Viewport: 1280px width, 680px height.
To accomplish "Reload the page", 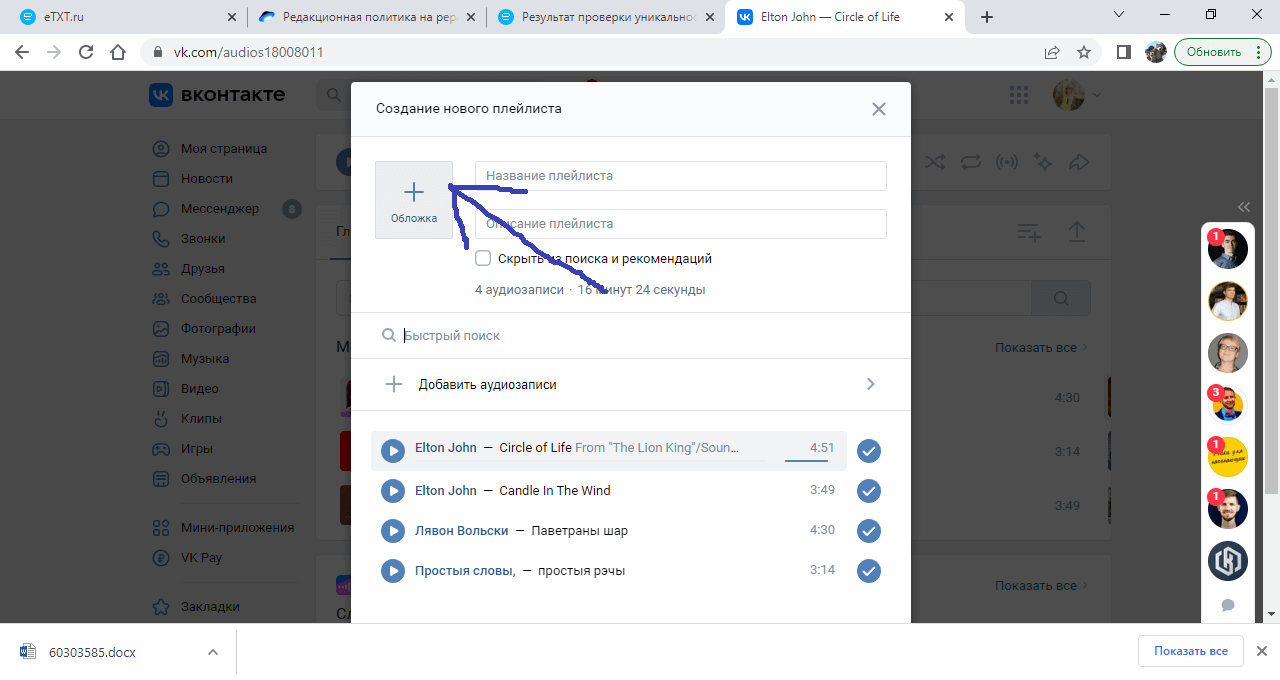I will coord(86,52).
